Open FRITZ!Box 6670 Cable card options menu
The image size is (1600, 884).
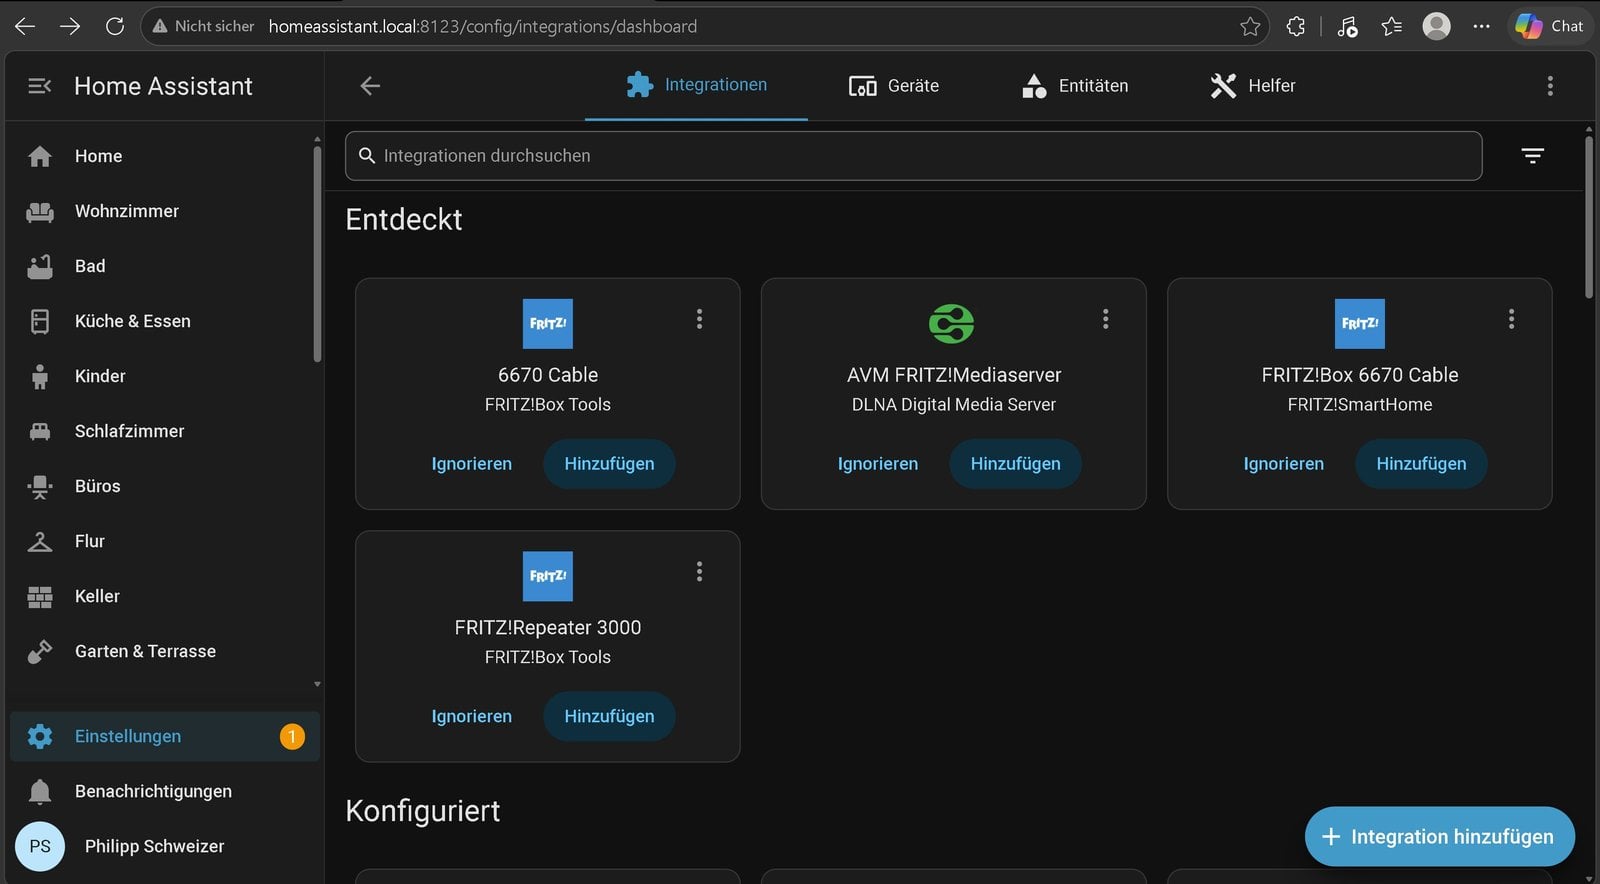(x=1511, y=319)
